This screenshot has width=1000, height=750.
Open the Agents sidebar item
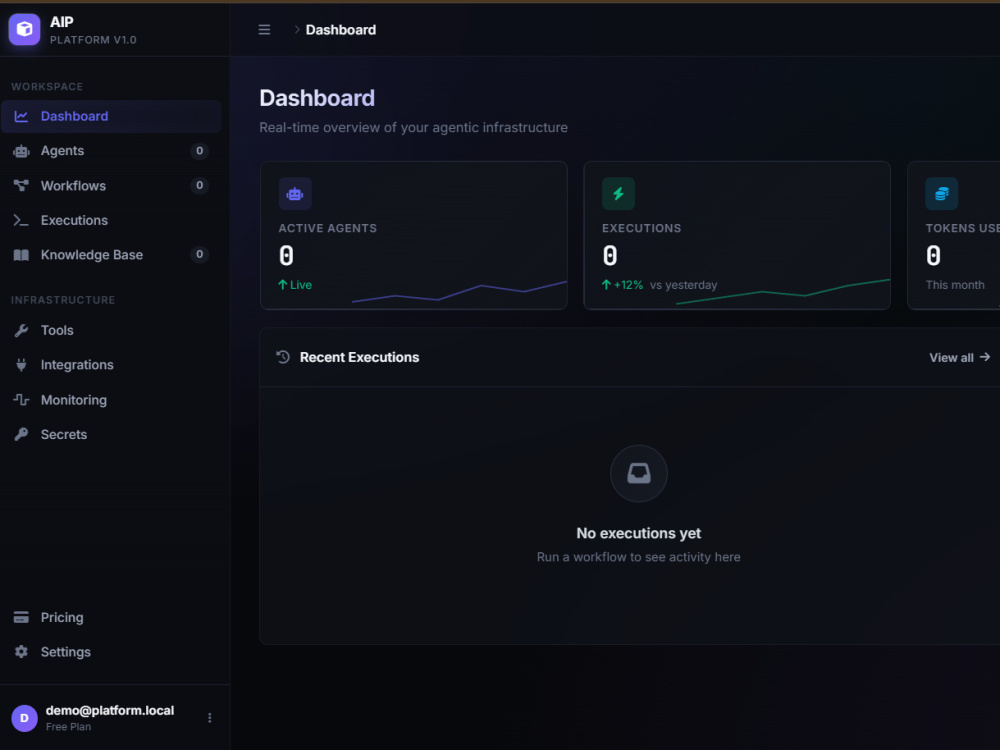click(111, 151)
